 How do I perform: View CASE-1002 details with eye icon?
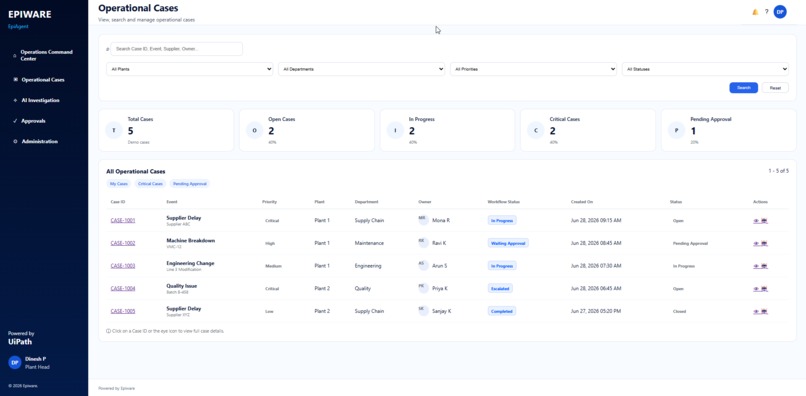coord(757,243)
